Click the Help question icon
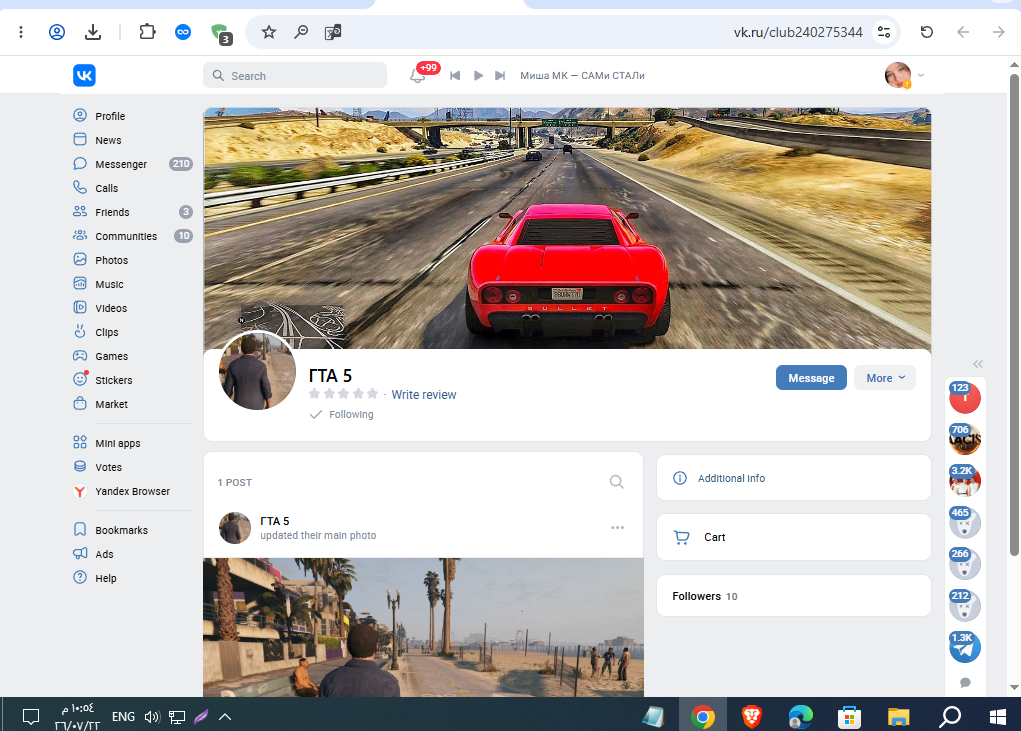Screen dimensions: 1021x731 click(80, 577)
